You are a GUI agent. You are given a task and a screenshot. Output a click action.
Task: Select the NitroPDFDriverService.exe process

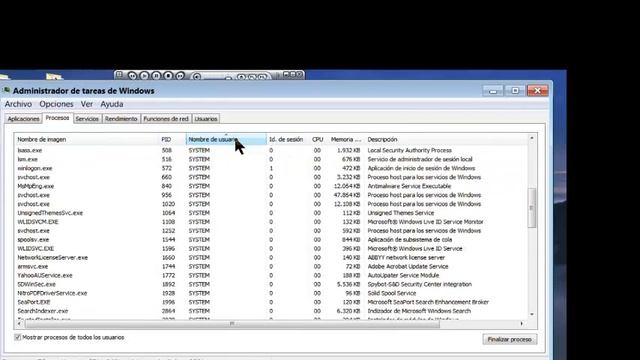tap(271, 293)
